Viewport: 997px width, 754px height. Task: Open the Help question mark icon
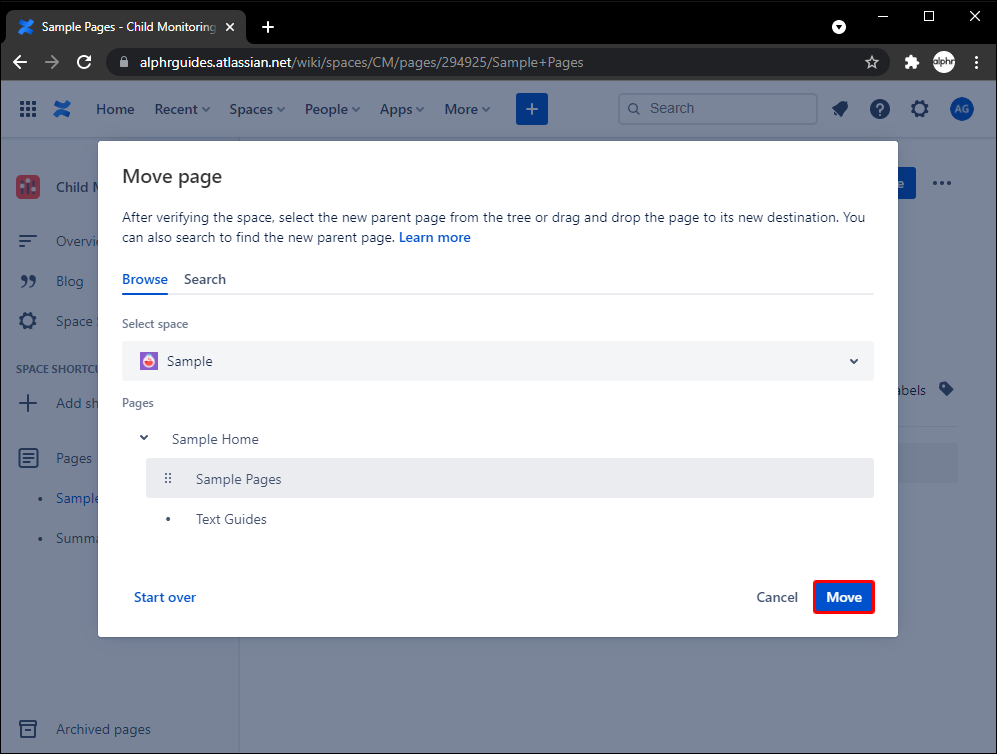click(879, 109)
